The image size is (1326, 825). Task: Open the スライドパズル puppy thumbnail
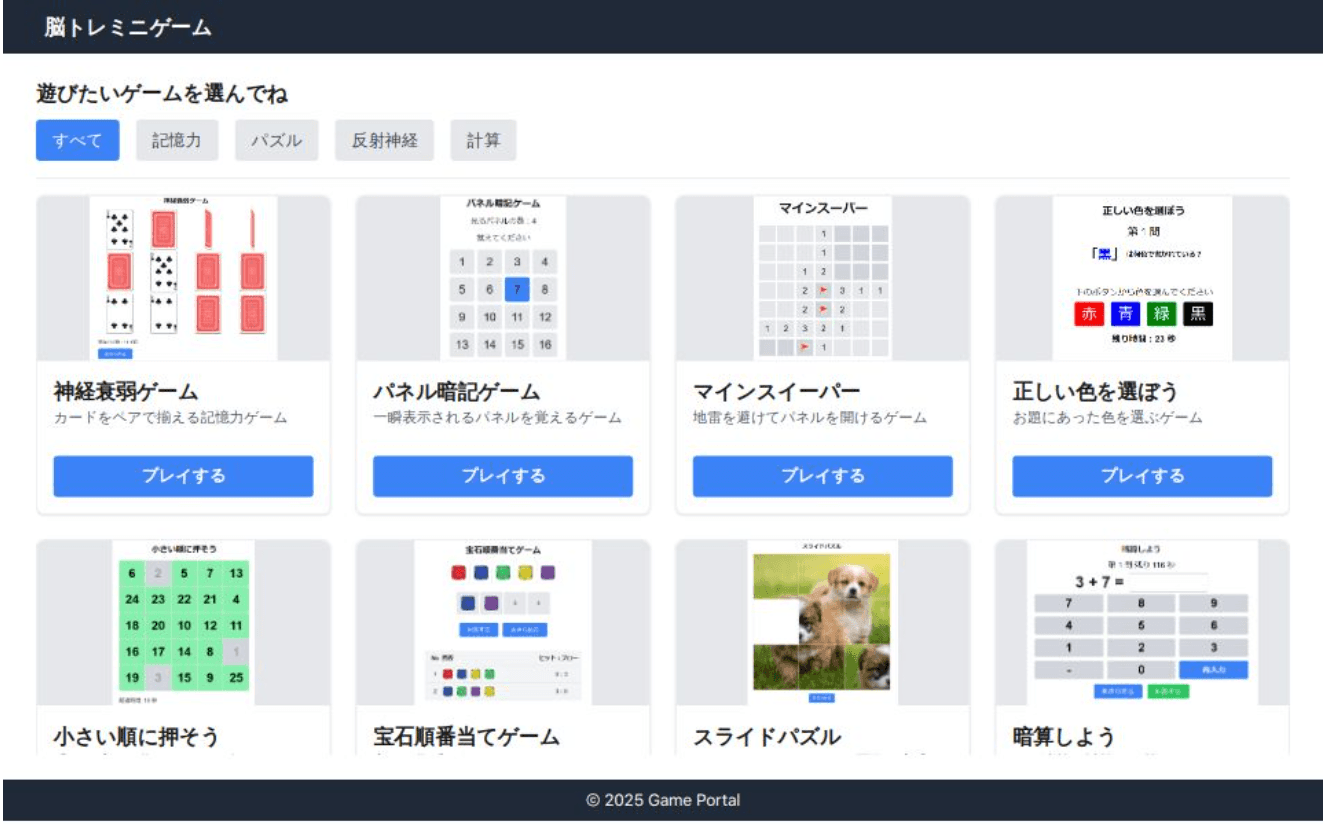(x=823, y=623)
